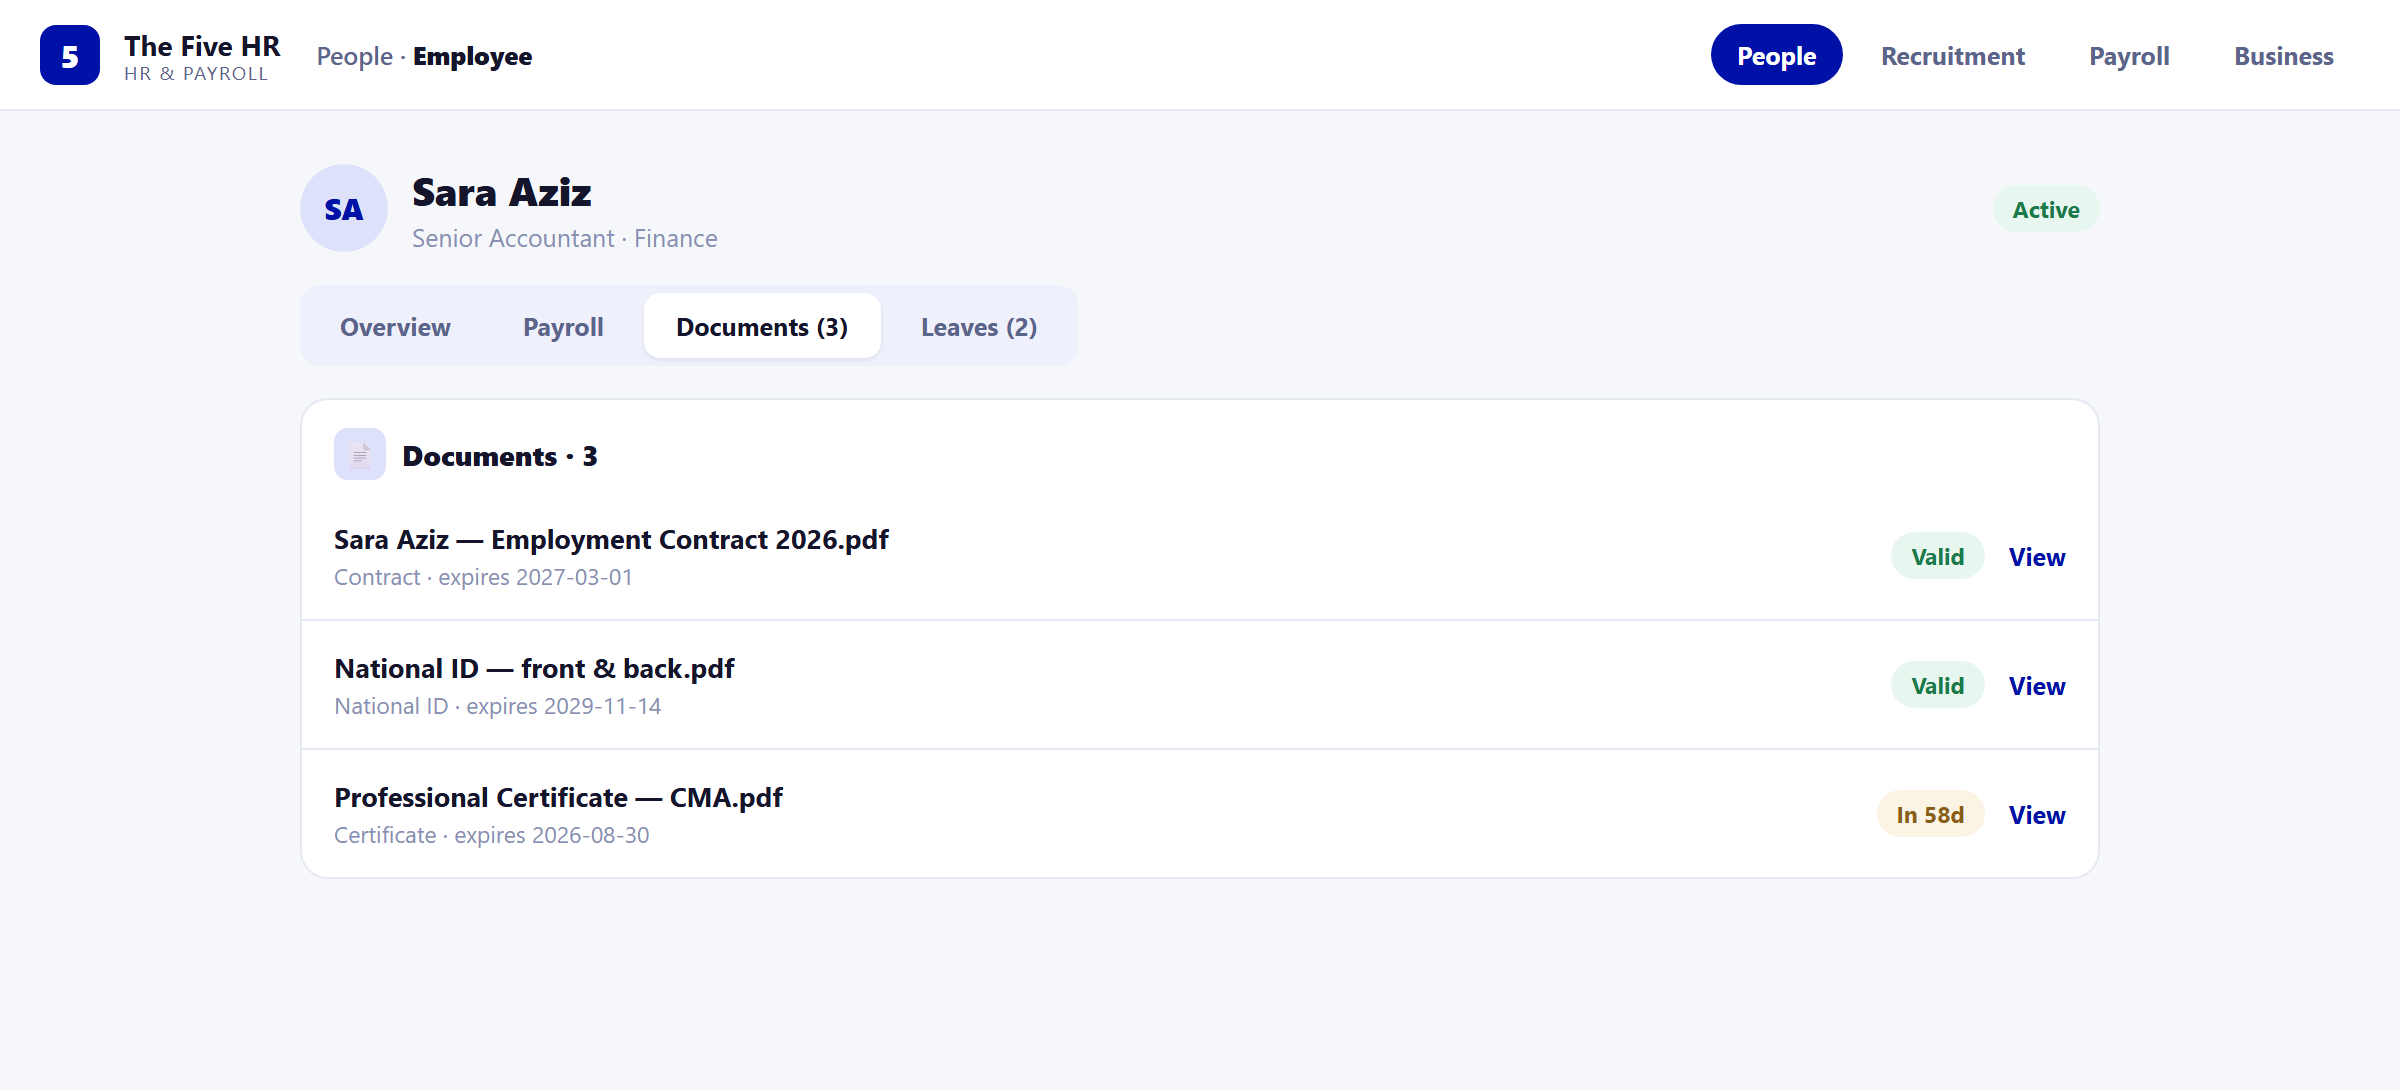Click the Active status badge

(2046, 209)
